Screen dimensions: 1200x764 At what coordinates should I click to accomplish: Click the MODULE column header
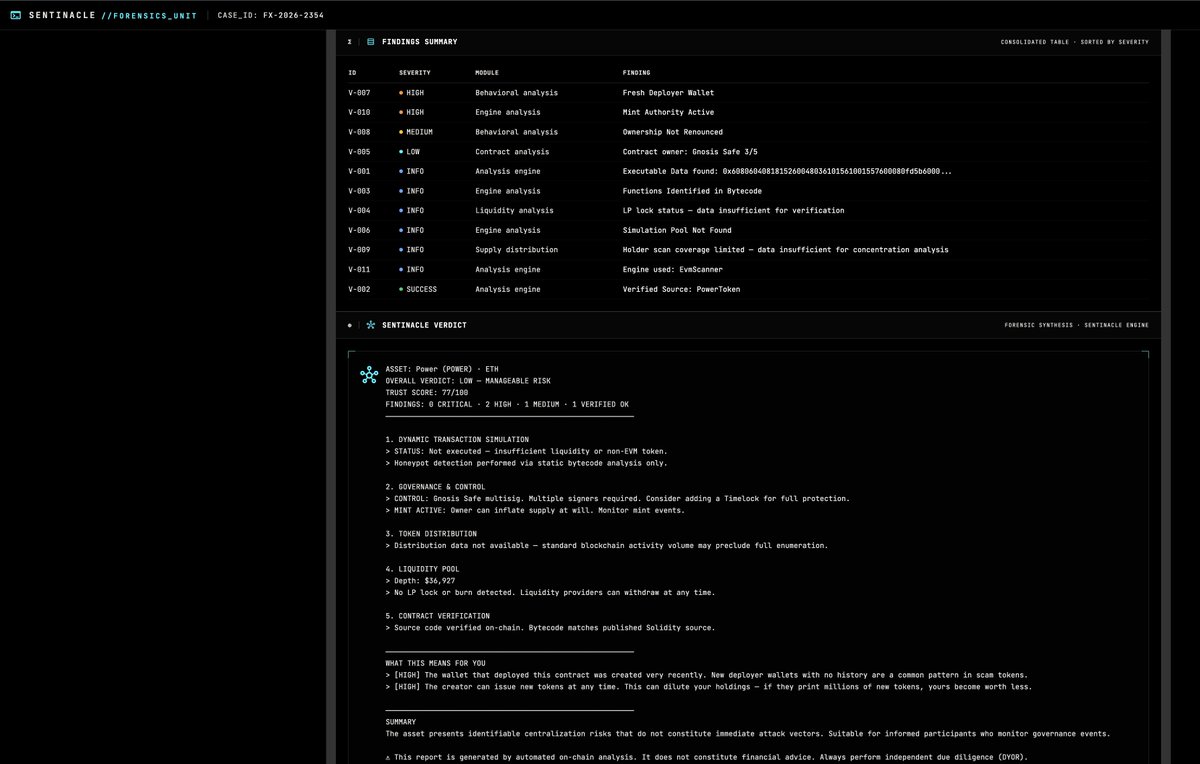pos(487,73)
